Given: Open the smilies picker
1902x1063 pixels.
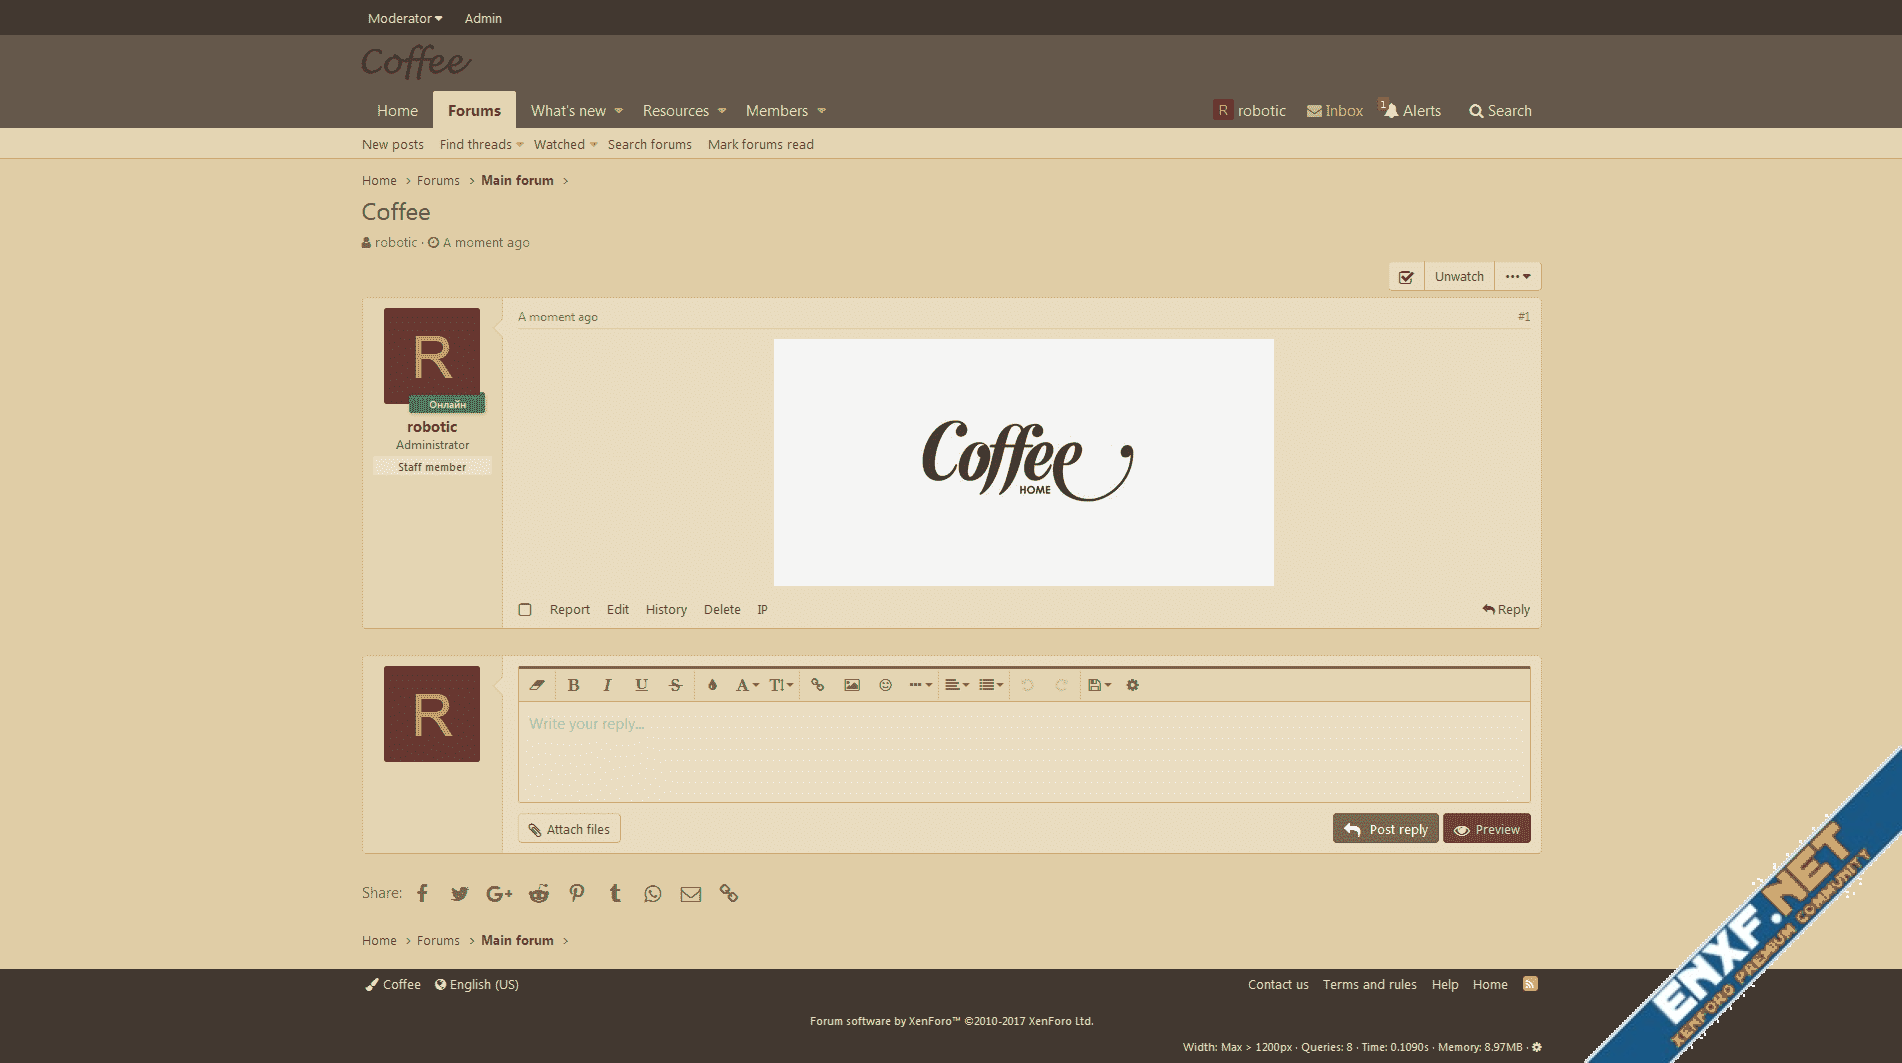Looking at the screenshot, I should click(x=885, y=685).
